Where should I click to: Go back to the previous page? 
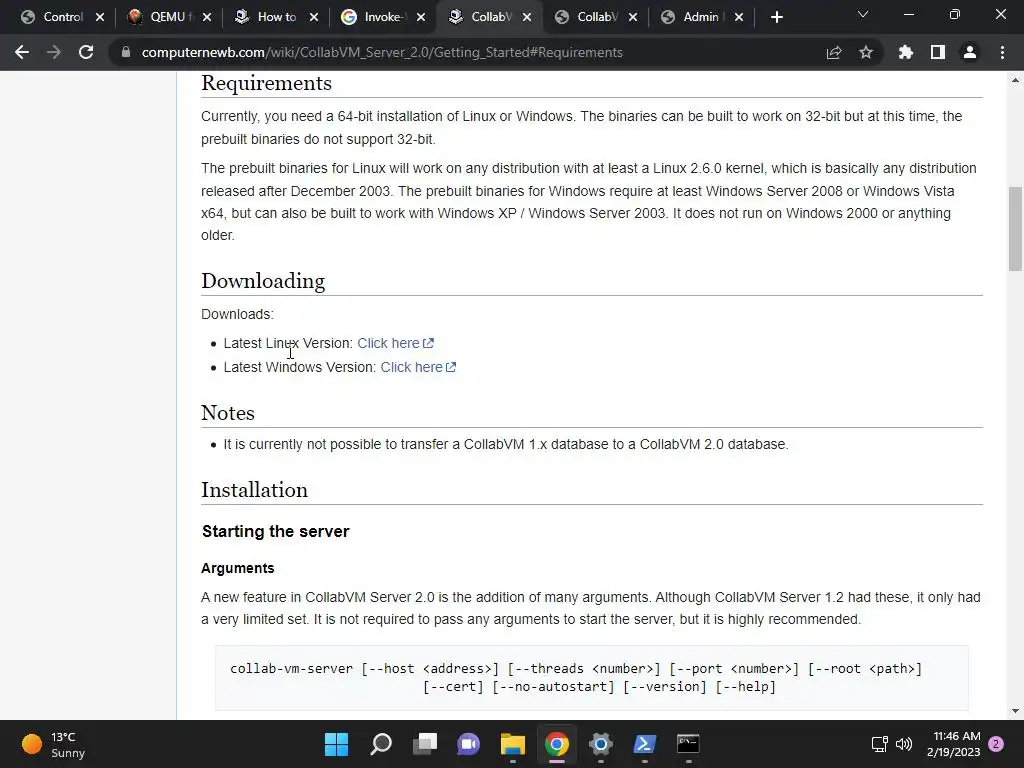point(22,52)
